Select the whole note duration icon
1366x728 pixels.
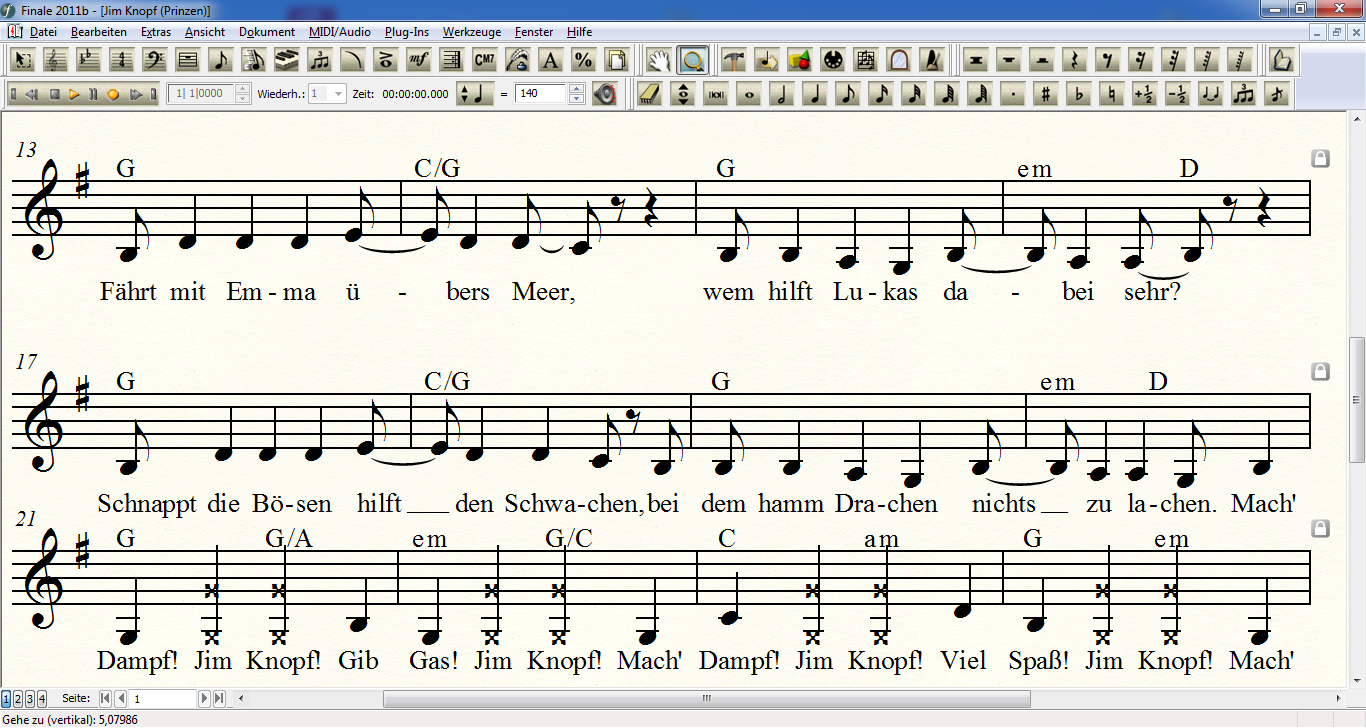(749, 95)
